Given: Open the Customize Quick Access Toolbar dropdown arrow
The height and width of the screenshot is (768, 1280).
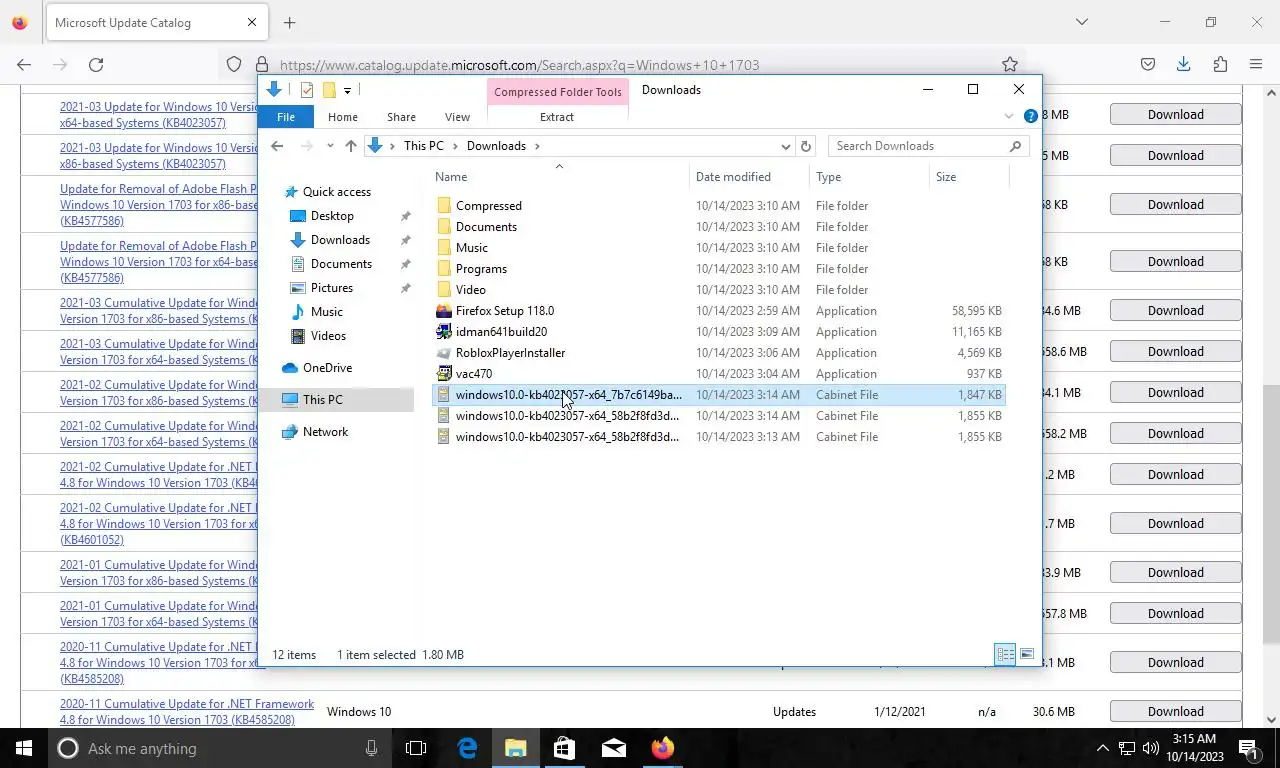Looking at the screenshot, I should tap(347, 91).
